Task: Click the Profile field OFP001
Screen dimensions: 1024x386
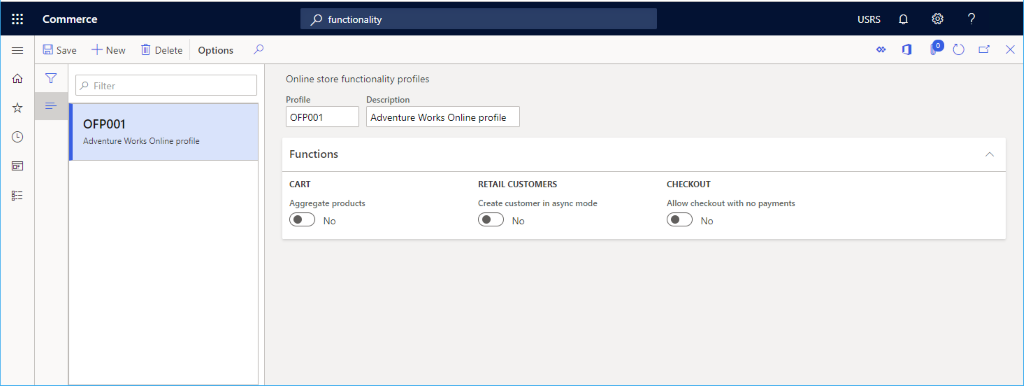Action: click(322, 117)
